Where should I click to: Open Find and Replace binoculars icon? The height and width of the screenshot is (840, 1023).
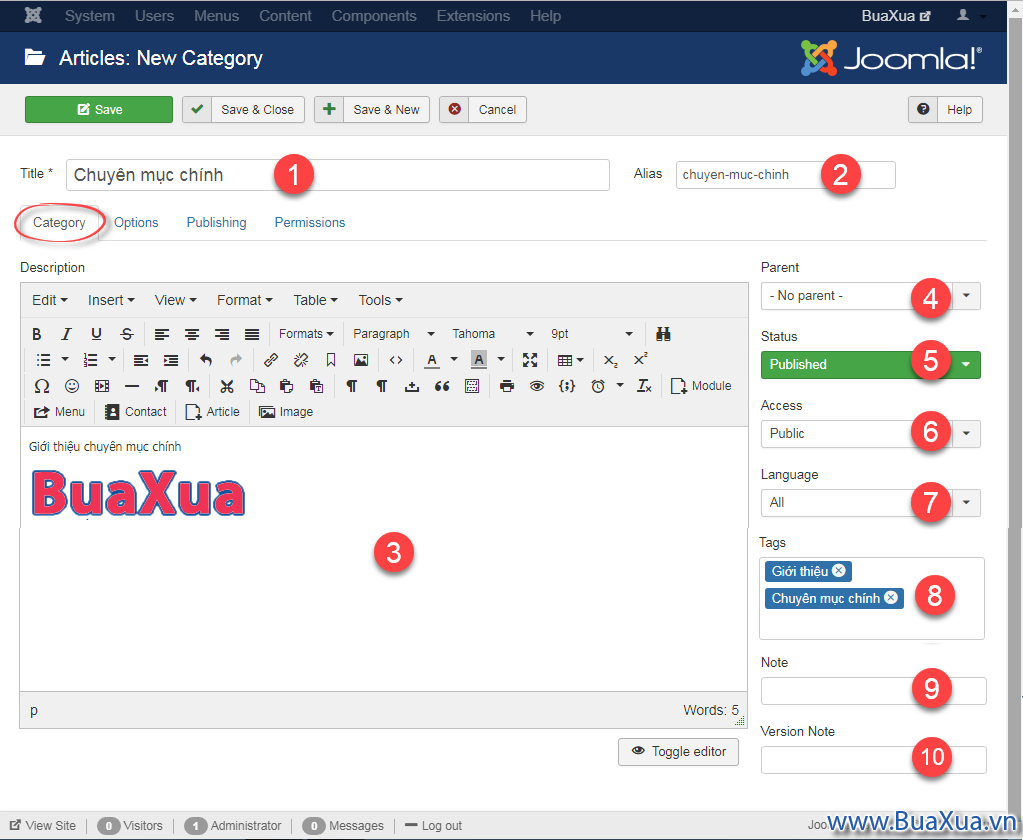tap(664, 334)
